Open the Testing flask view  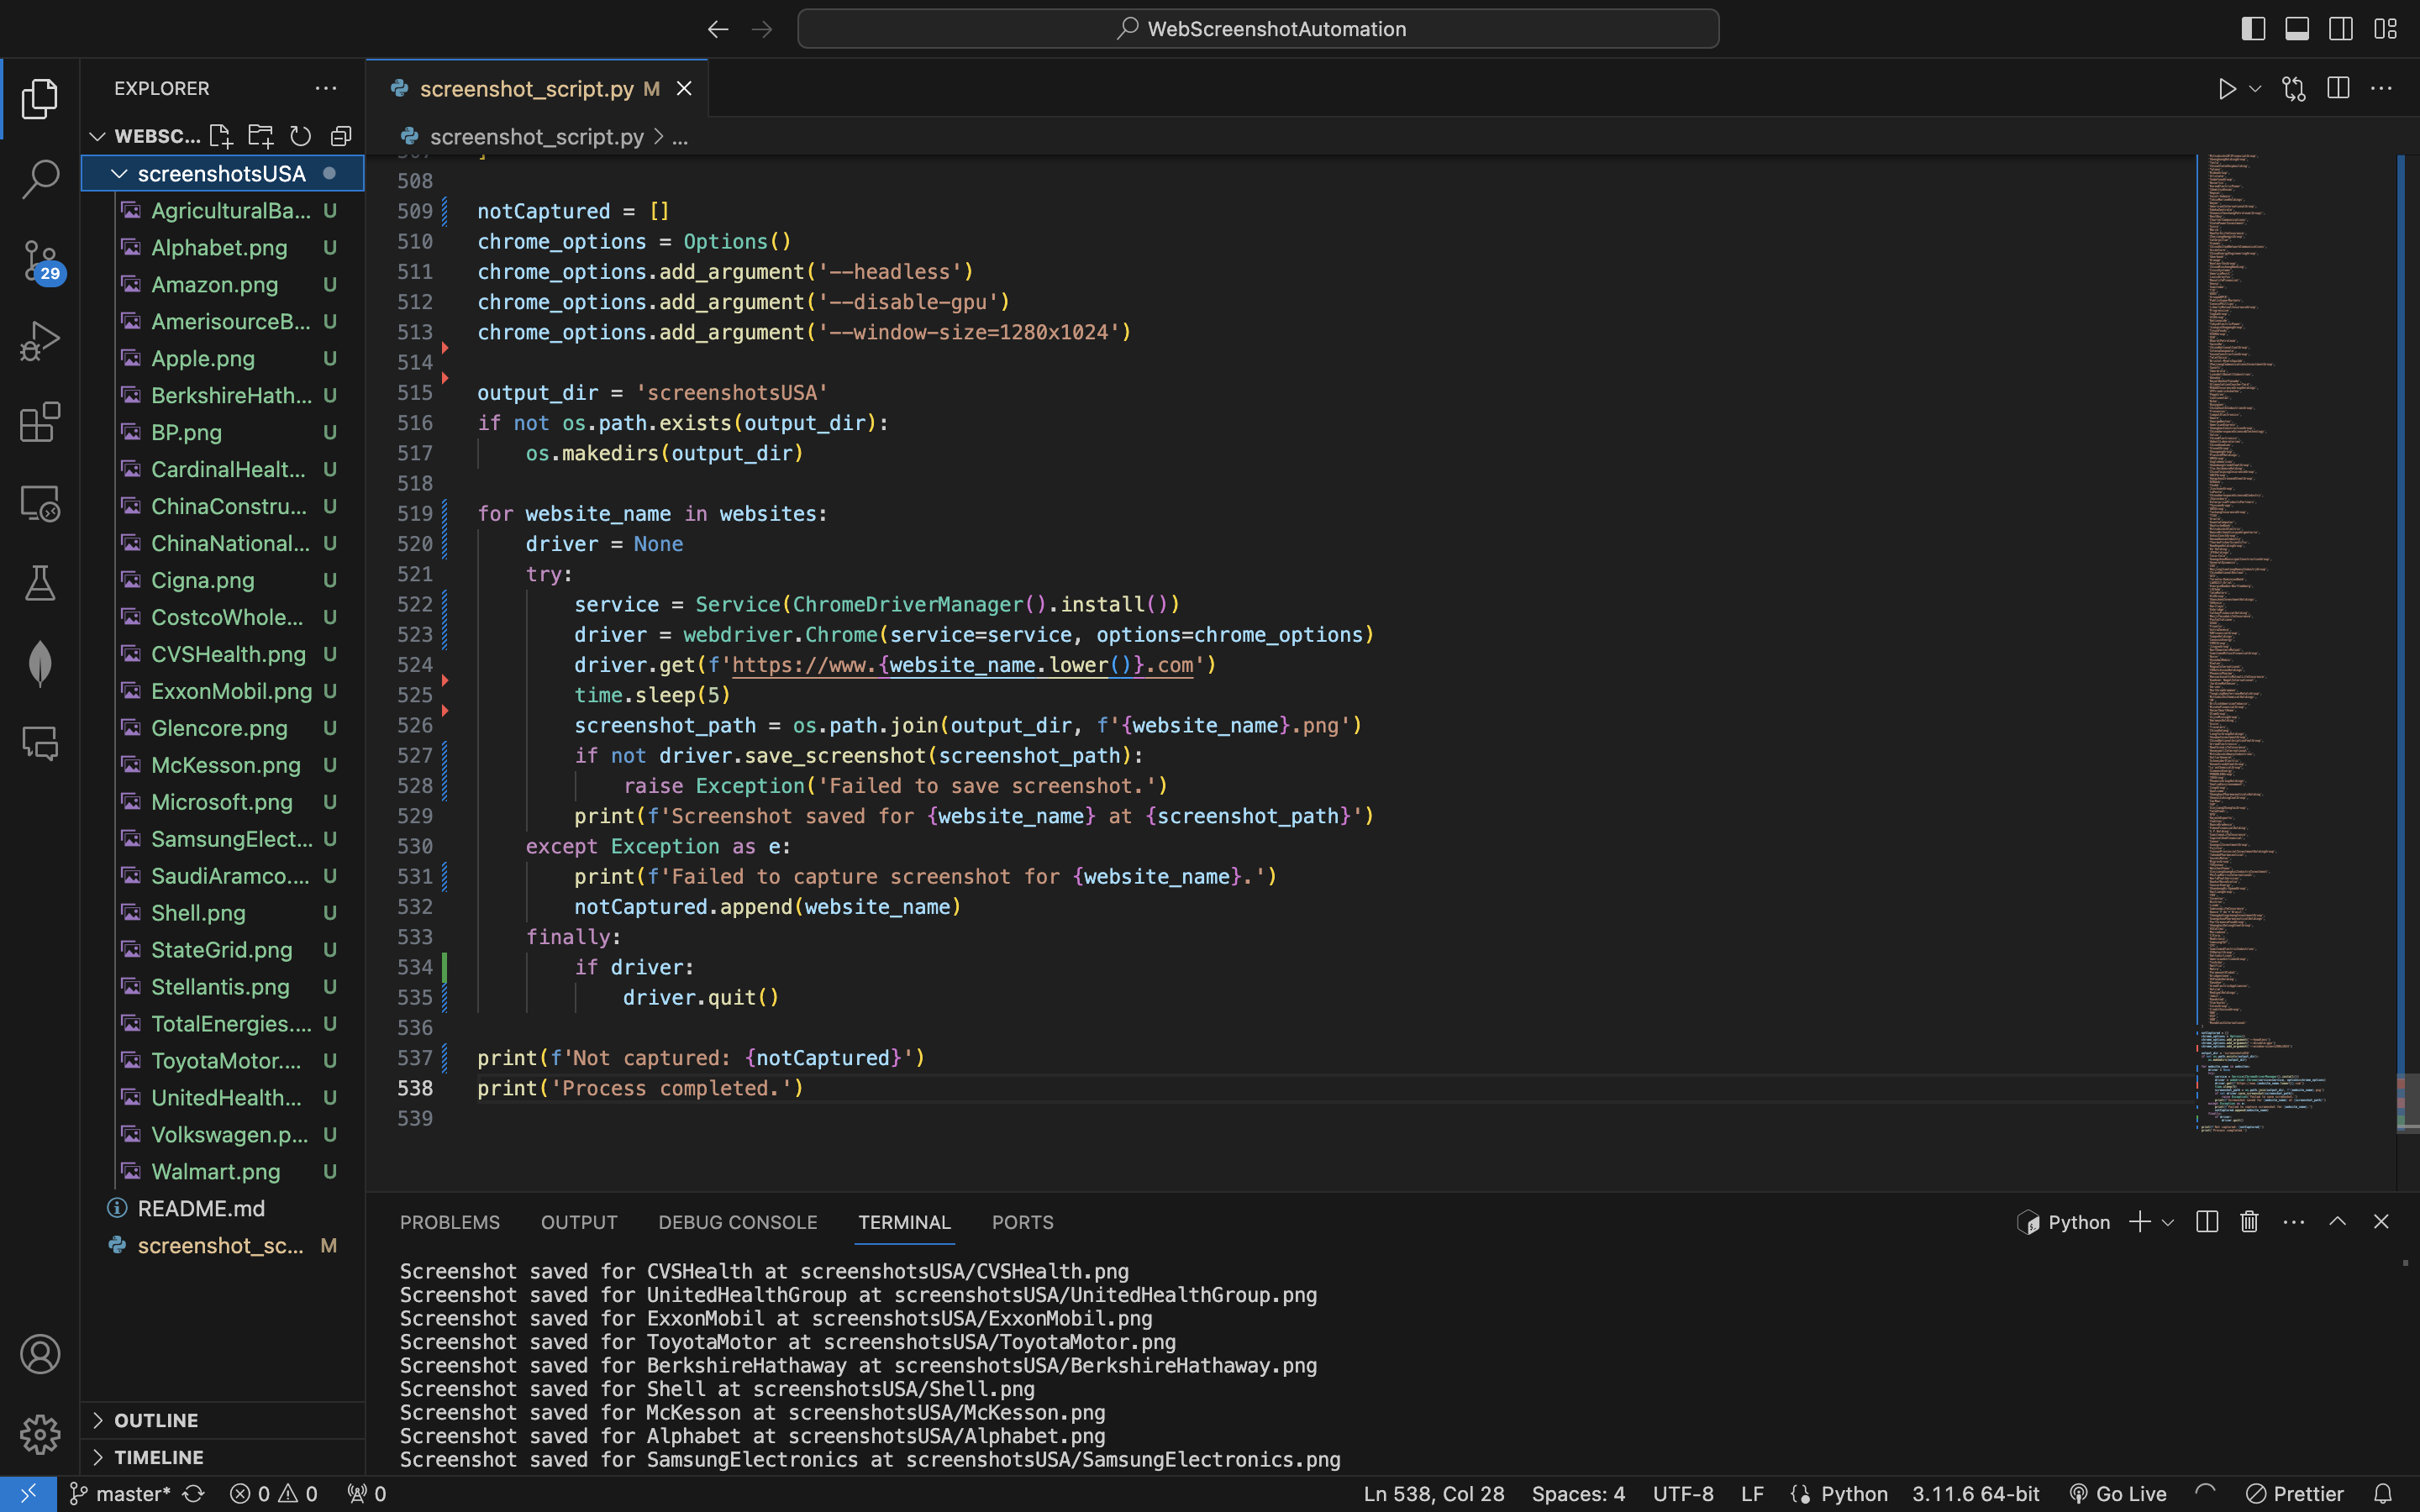(40, 583)
